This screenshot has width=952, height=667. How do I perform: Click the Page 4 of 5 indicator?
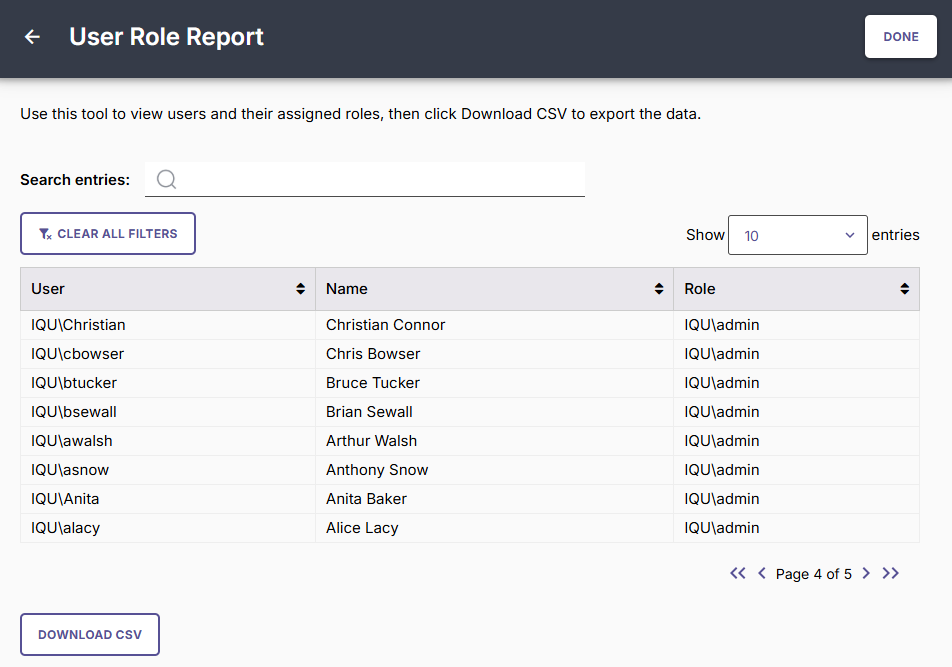click(x=814, y=574)
